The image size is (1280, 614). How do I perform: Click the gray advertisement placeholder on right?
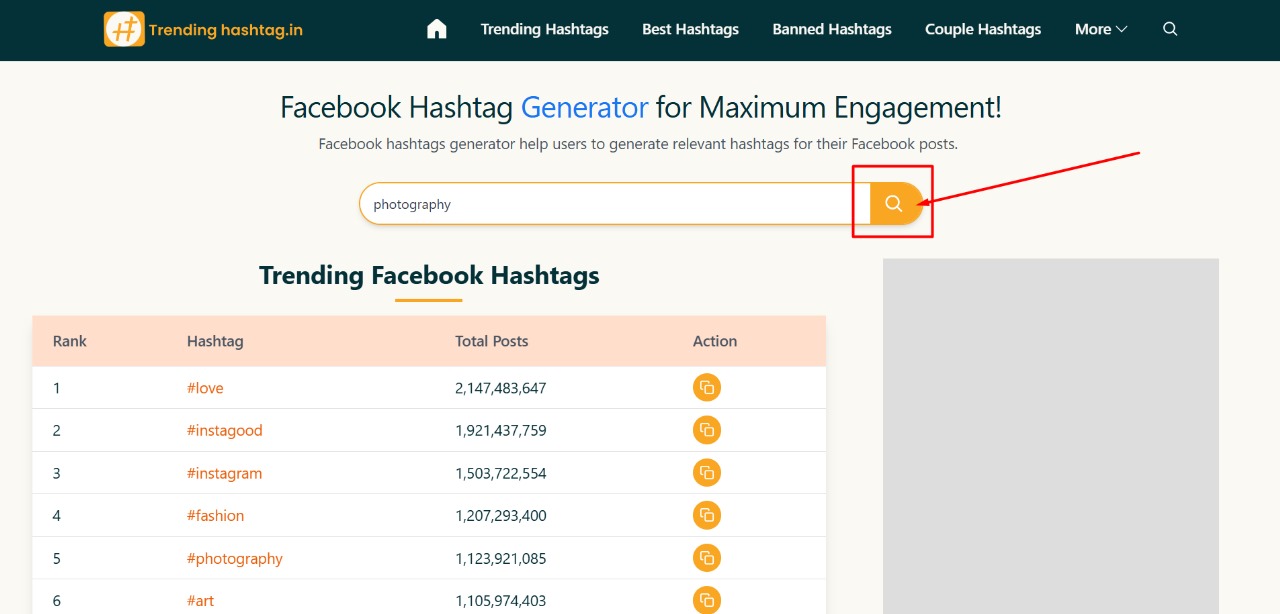[1050, 436]
